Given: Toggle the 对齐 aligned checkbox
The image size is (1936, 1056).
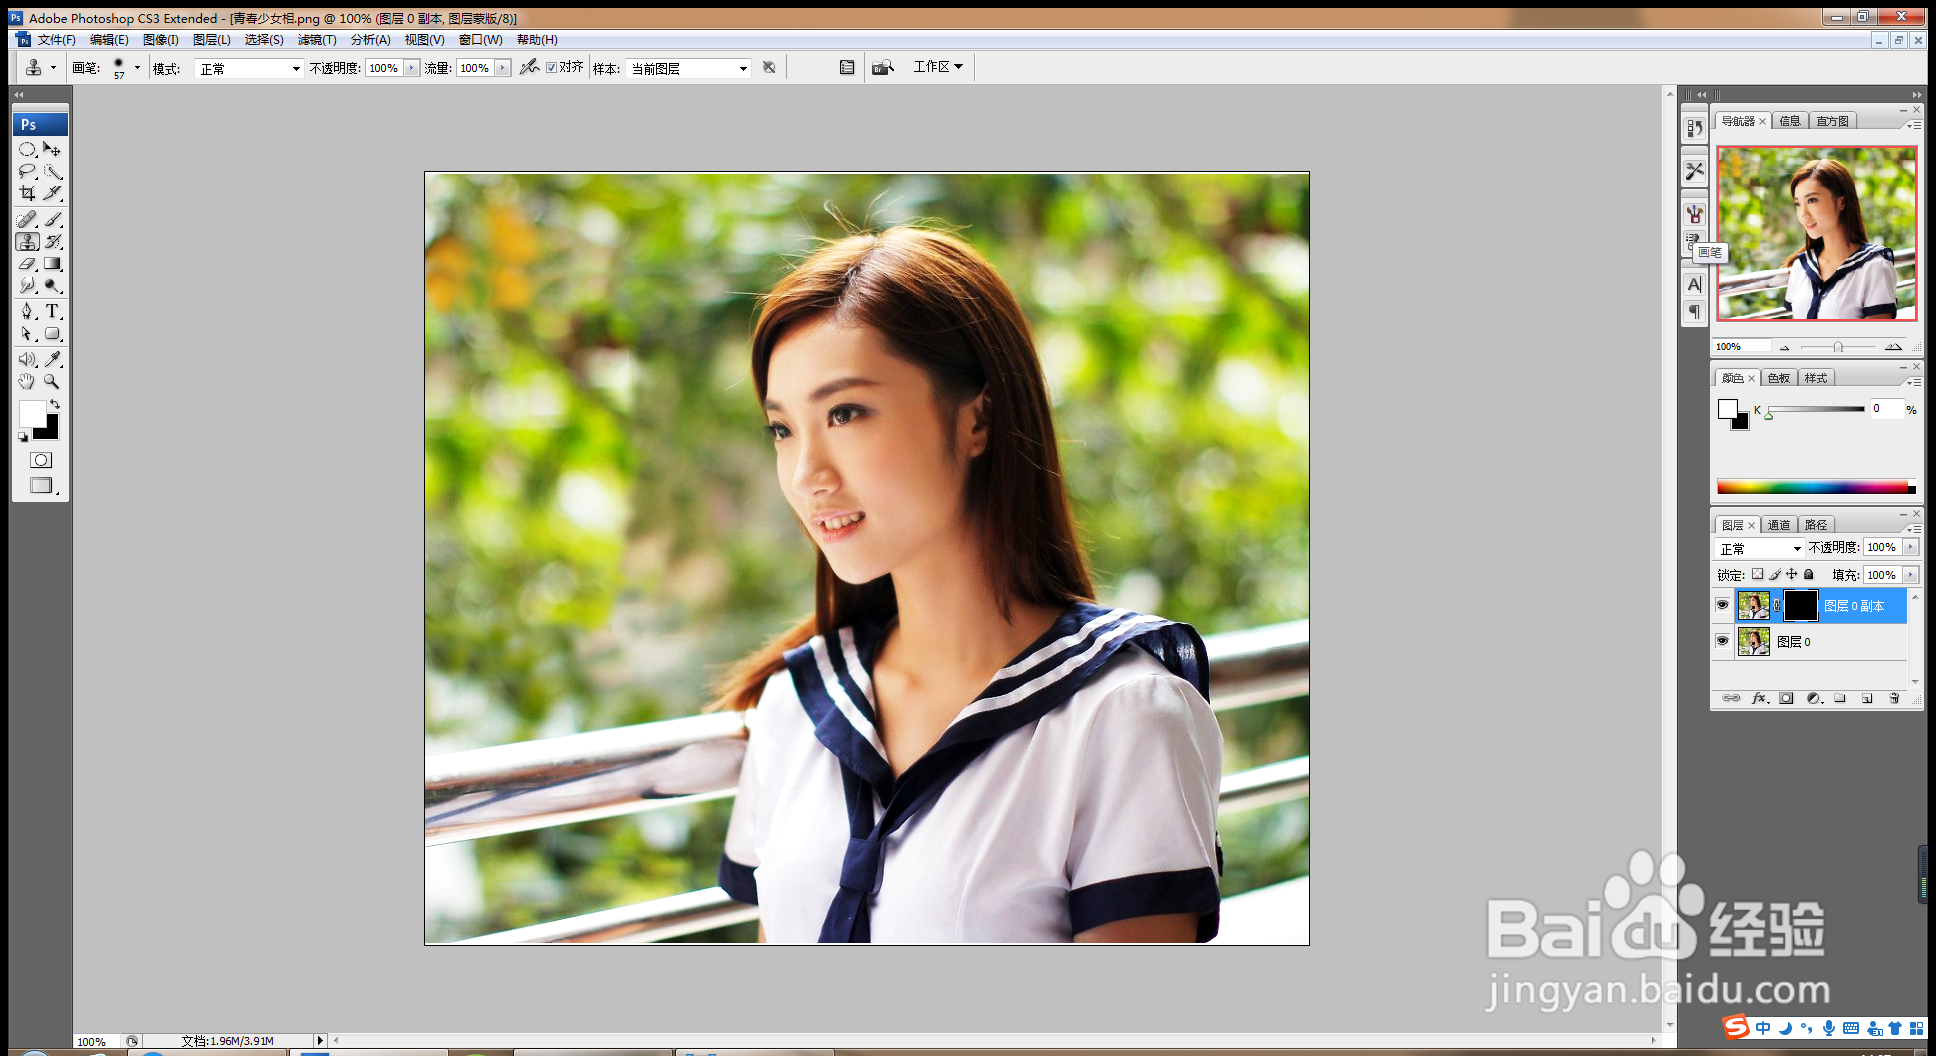Looking at the screenshot, I should click(x=551, y=67).
